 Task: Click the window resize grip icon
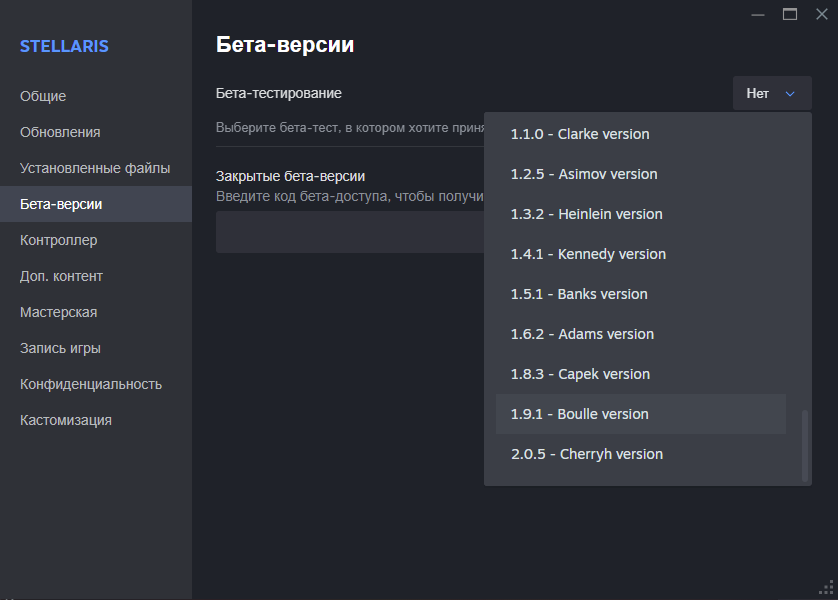tap(826, 588)
